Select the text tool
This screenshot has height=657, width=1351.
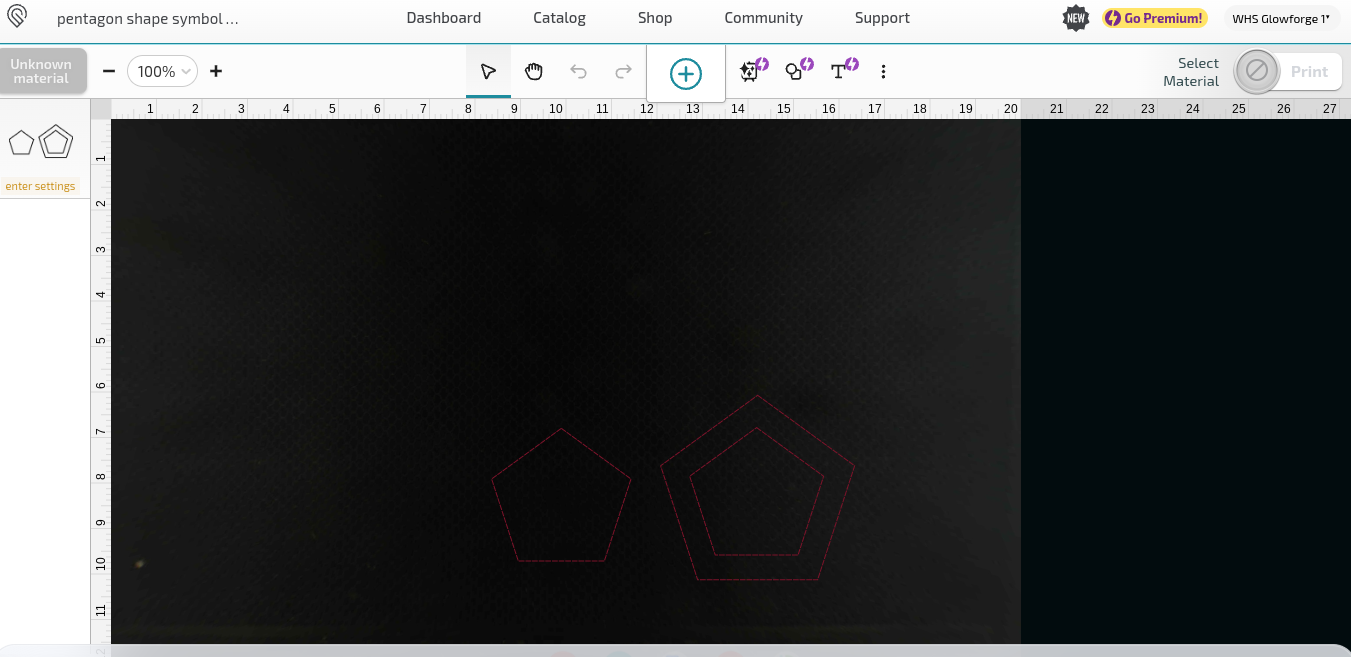(x=839, y=71)
